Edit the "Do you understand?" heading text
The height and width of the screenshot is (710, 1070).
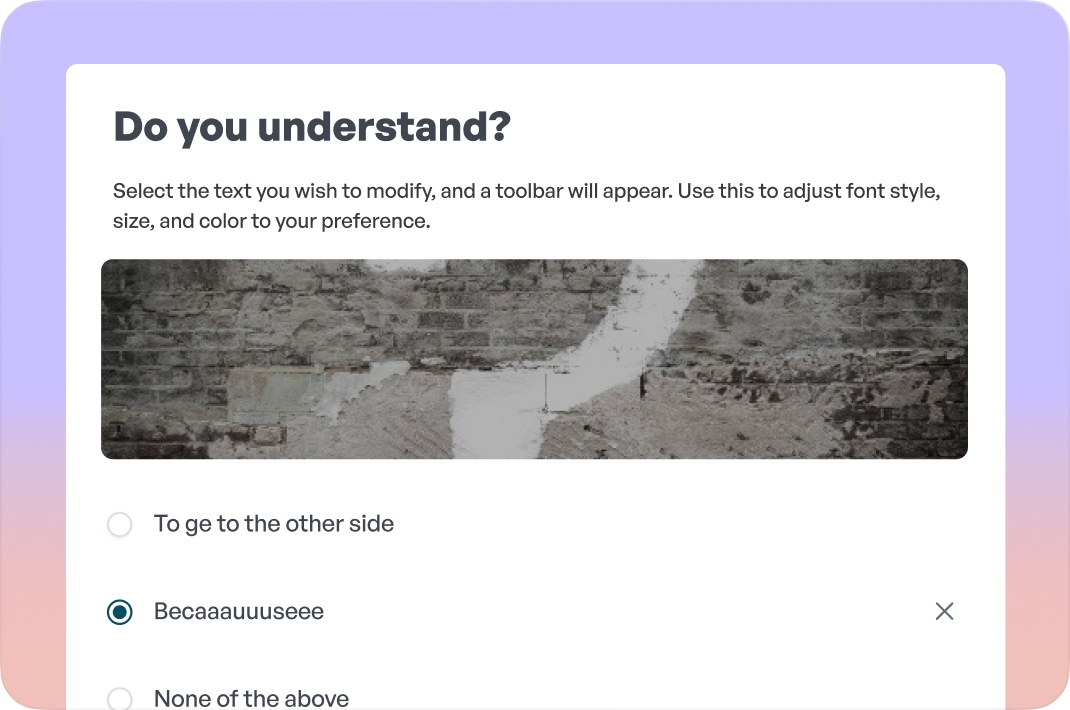click(x=312, y=128)
